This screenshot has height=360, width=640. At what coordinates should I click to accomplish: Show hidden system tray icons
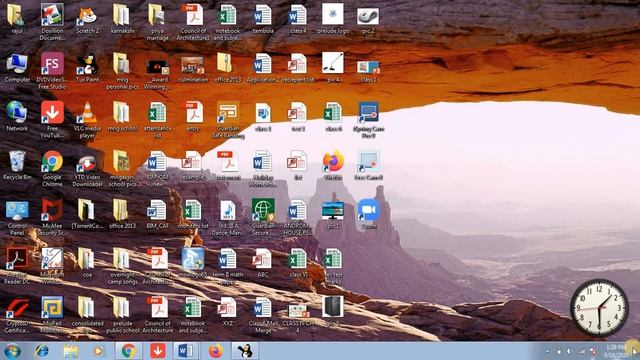pos(548,351)
